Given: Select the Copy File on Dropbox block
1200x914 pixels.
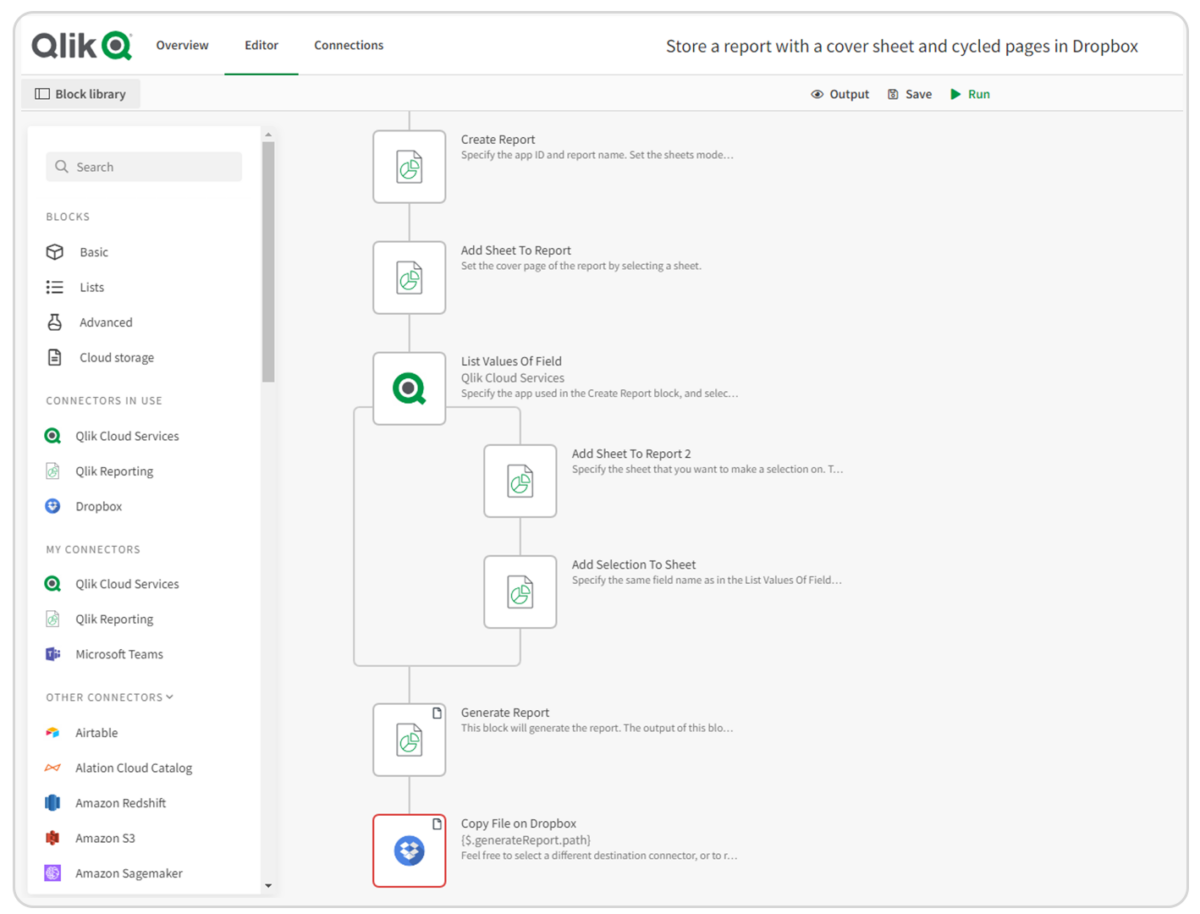Looking at the screenshot, I should click(409, 851).
